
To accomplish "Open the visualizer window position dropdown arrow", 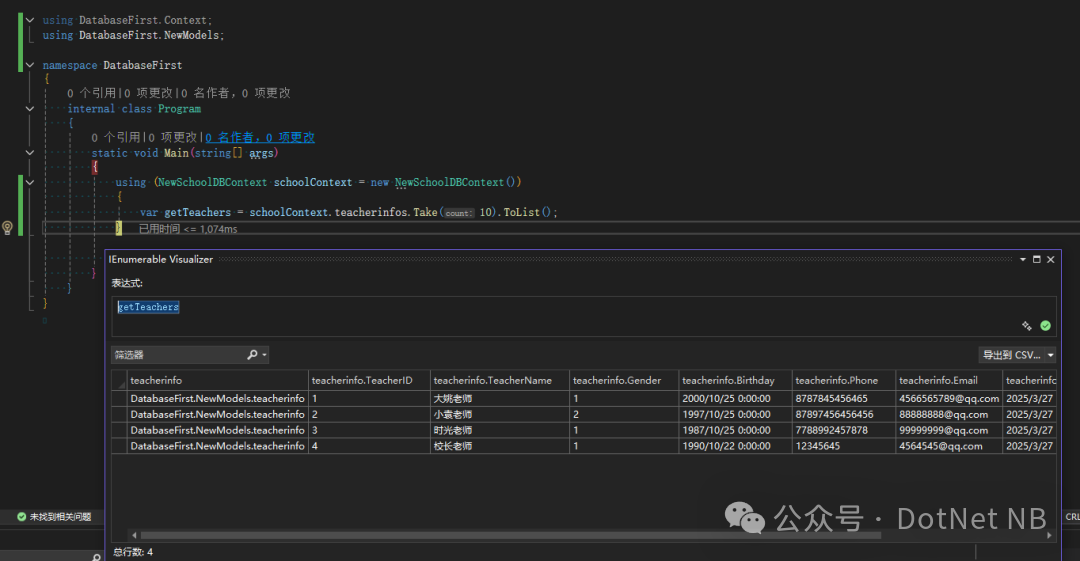I will [x=1023, y=259].
